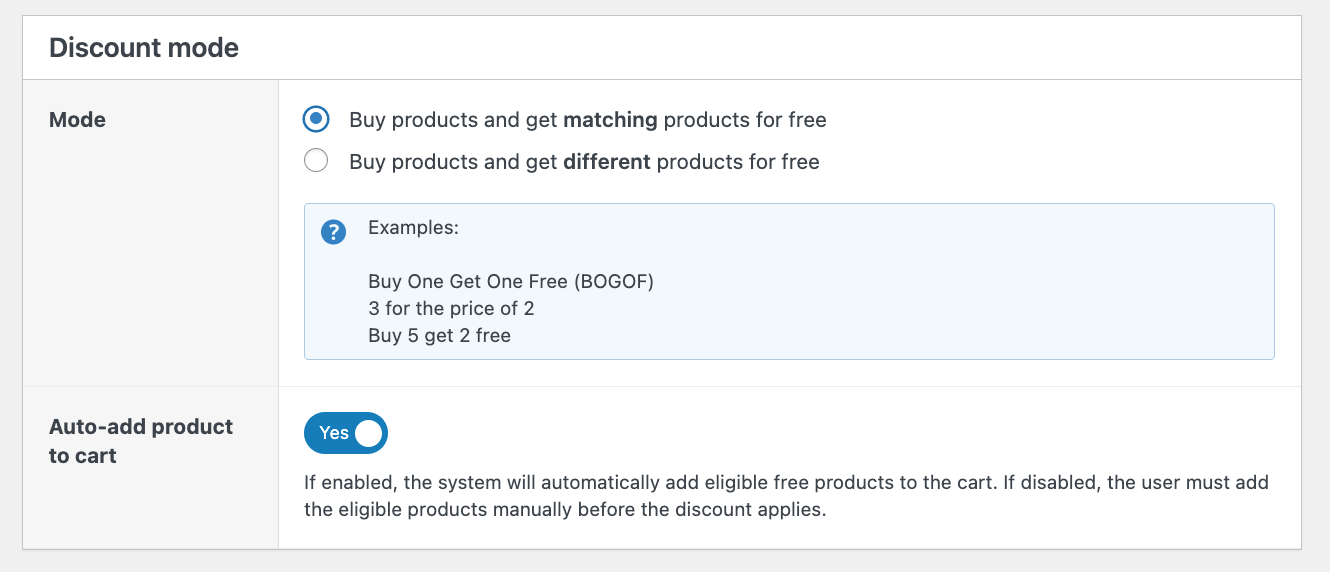The image size is (1330, 572).
Task: Click the bold word "matching"
Action: [610, 120]
